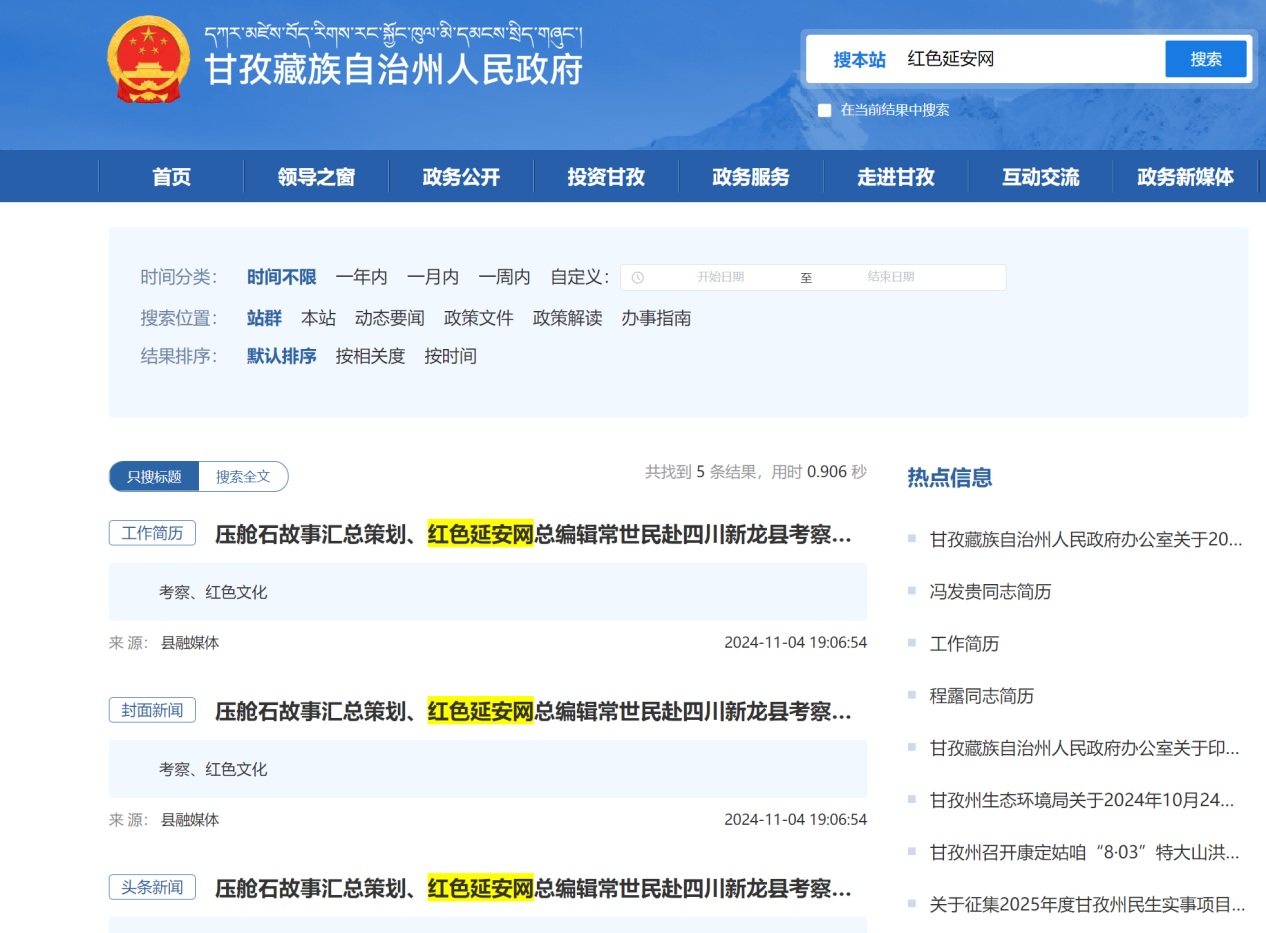Screen dimensions: 1266x933
Task: Select the 搜本站 search scope label
Action: (860, 60)
